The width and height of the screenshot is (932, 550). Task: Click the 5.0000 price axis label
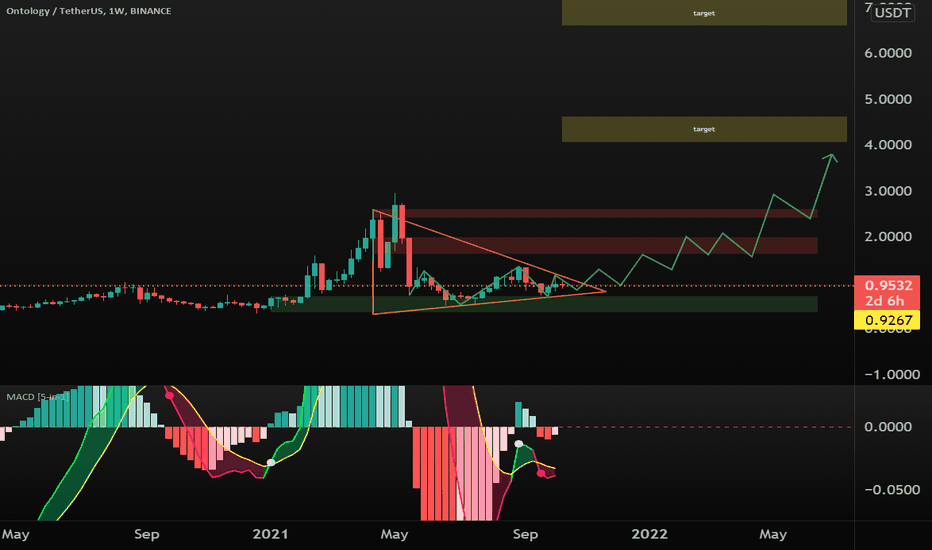coord(887,99)
